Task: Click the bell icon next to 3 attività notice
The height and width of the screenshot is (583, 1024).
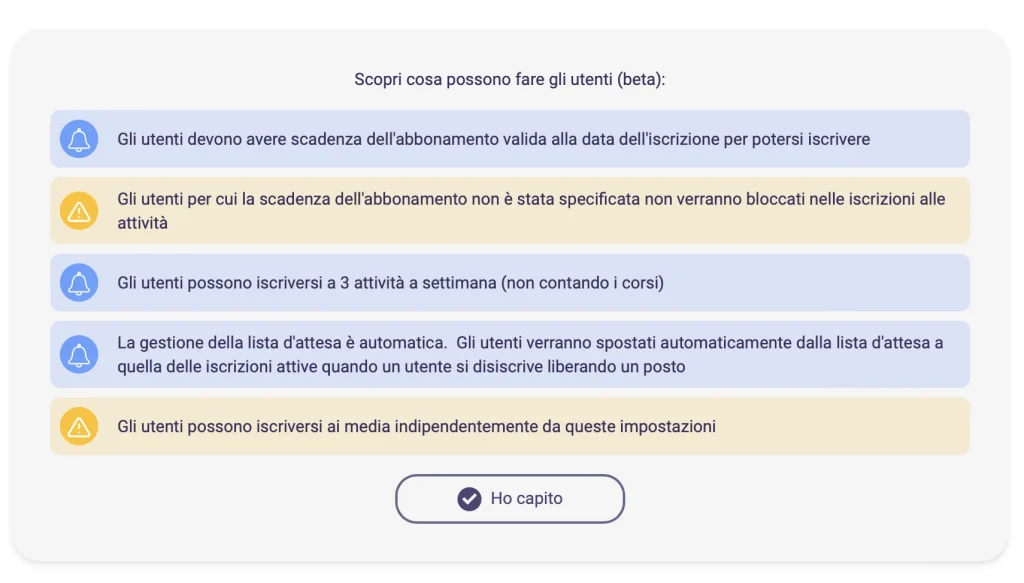Action: click(x=79, y=283)
